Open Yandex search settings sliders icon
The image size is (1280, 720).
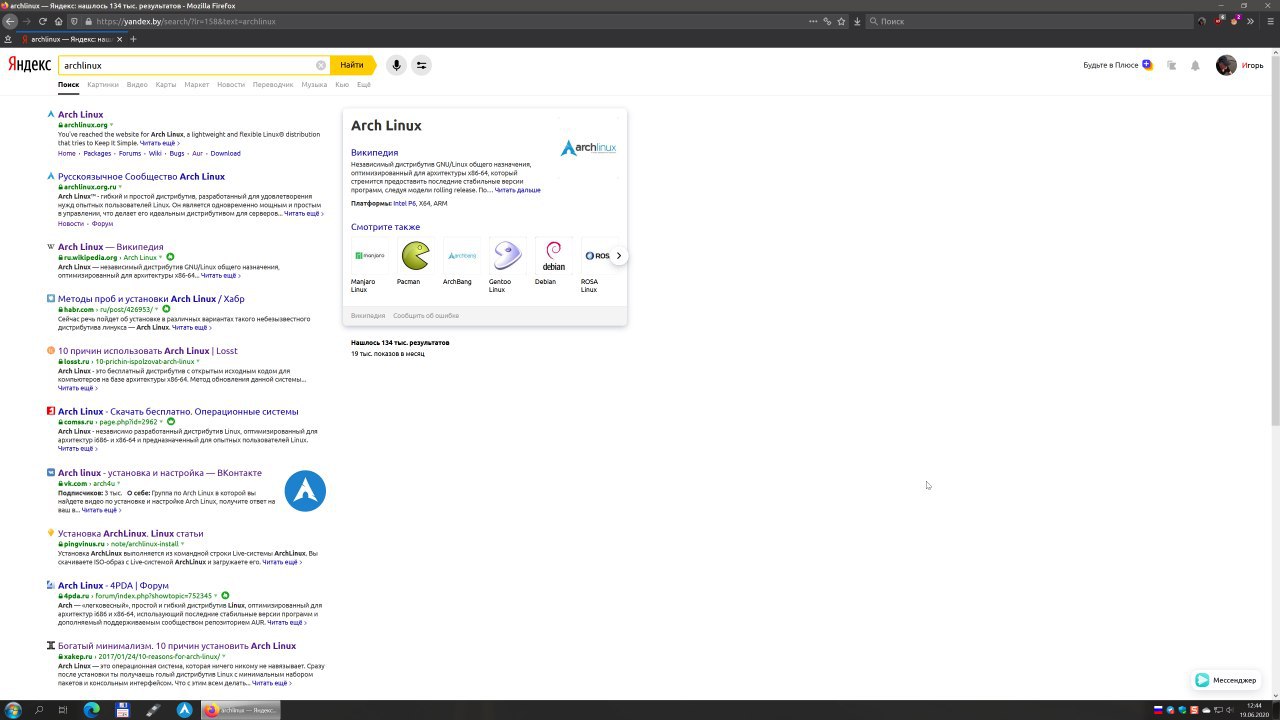click(421, 65)
